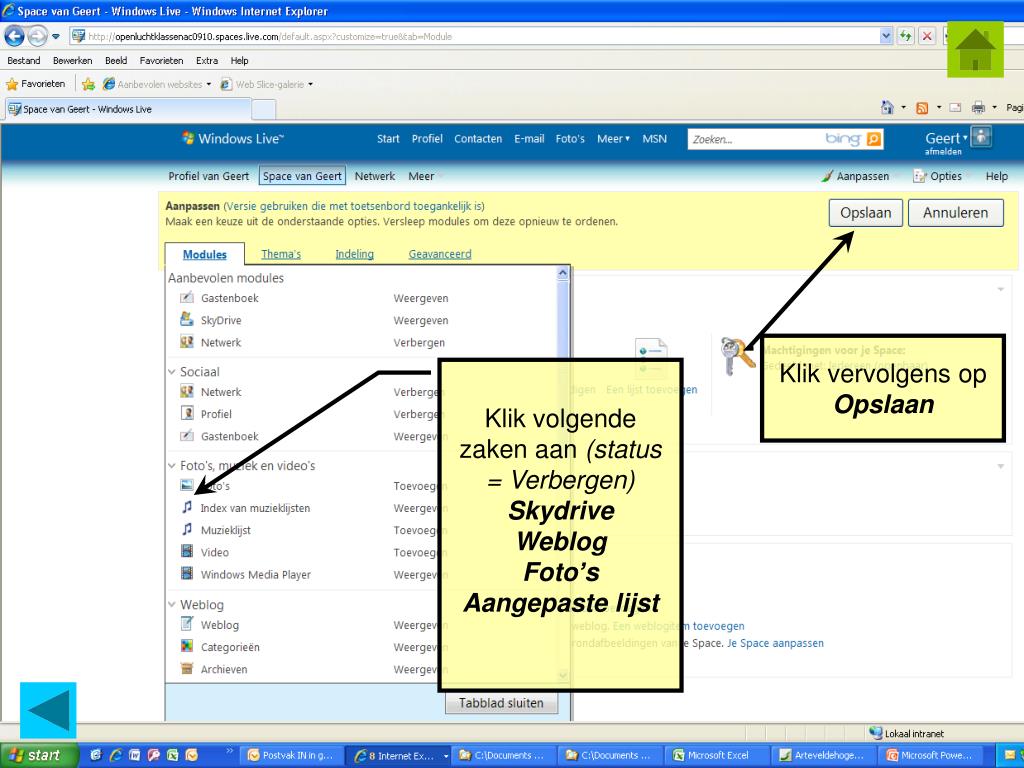Click the Annuleren button
Image resolution: width=1024 pixels, height=768 pixels.
(955, 213)
